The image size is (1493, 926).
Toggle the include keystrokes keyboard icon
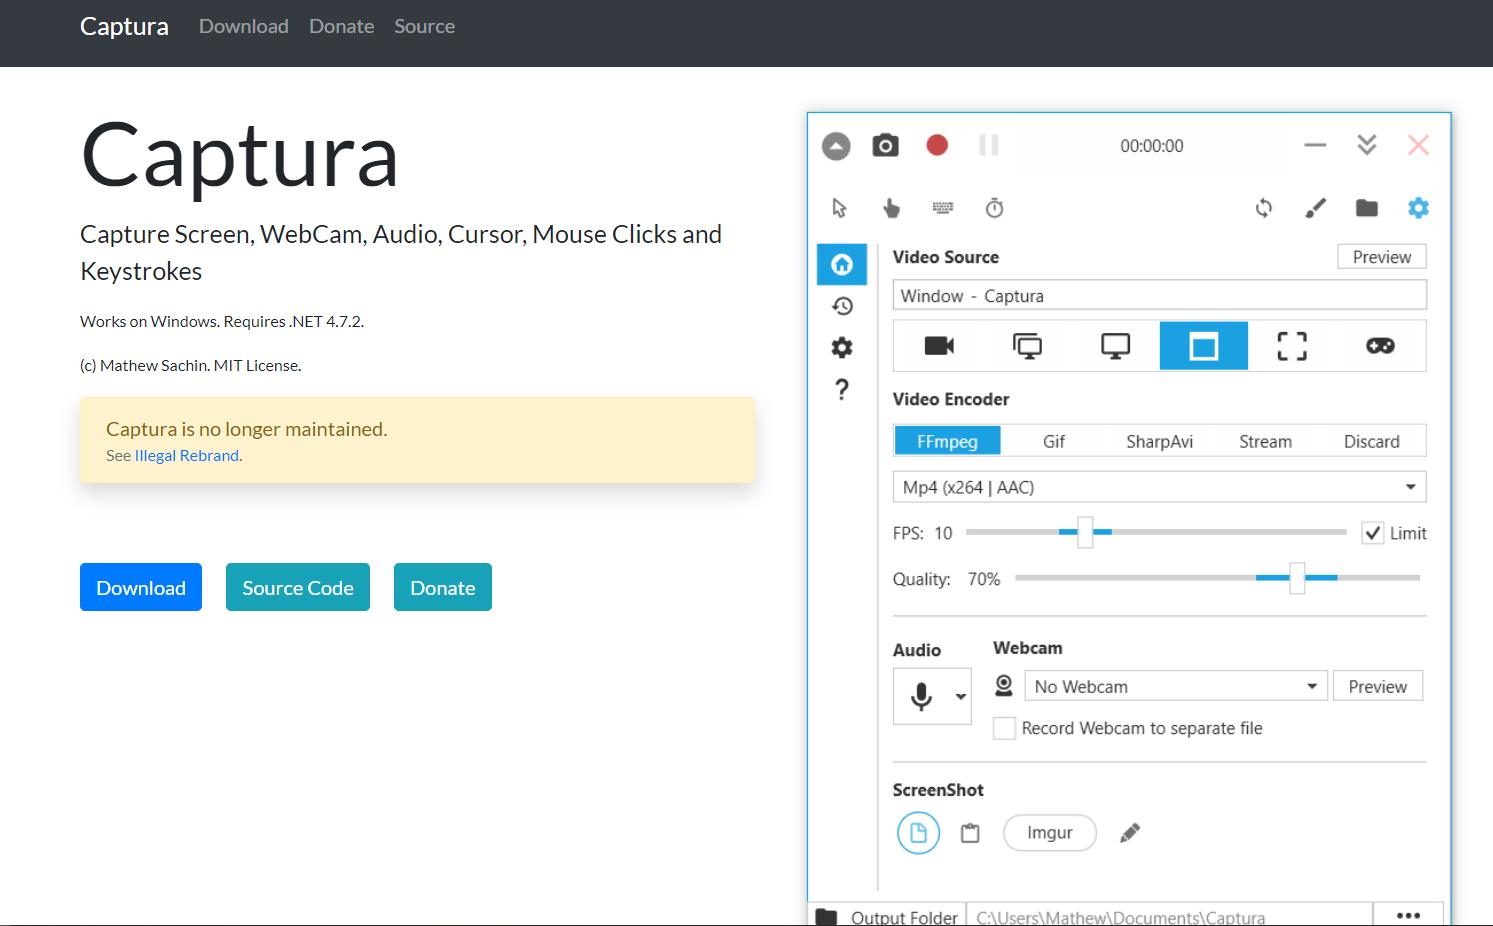[942, 208]
